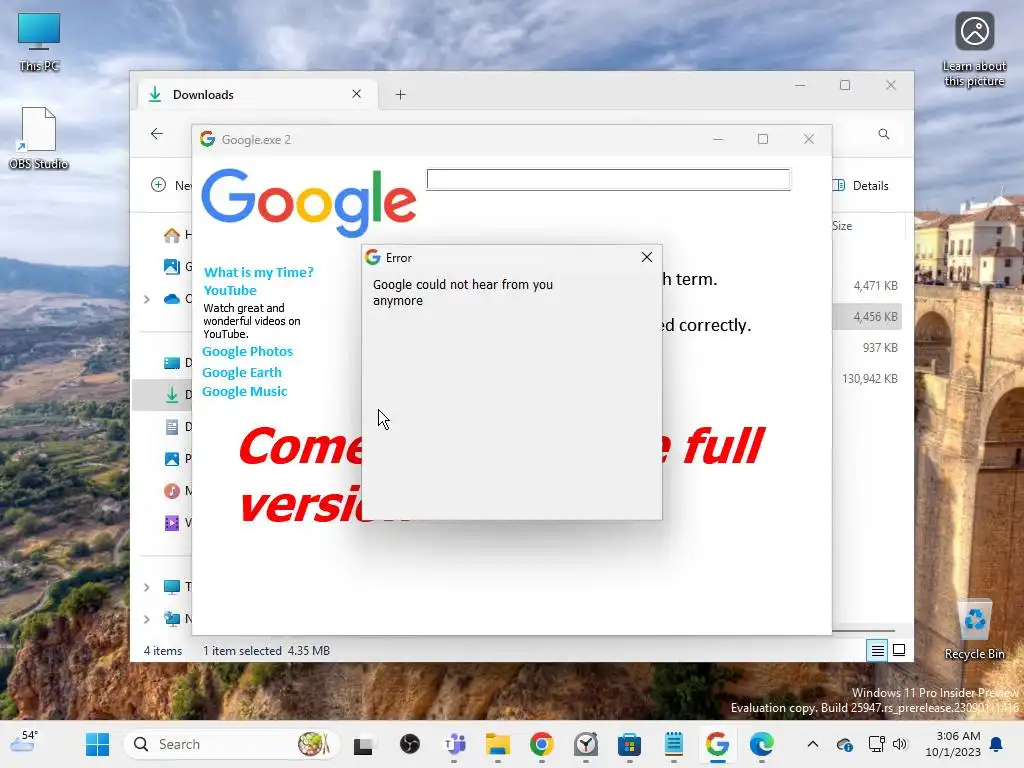
Task: Click the large Google logo
Action: tap(308, 202)
